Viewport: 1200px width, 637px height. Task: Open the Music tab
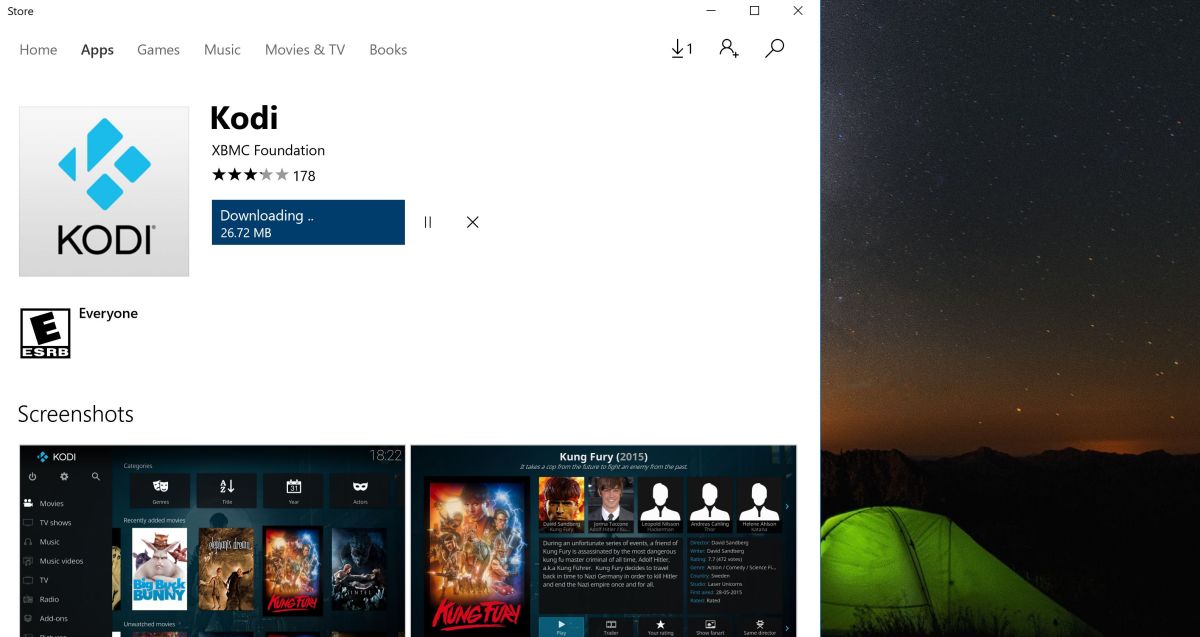(x=222, y=50)
